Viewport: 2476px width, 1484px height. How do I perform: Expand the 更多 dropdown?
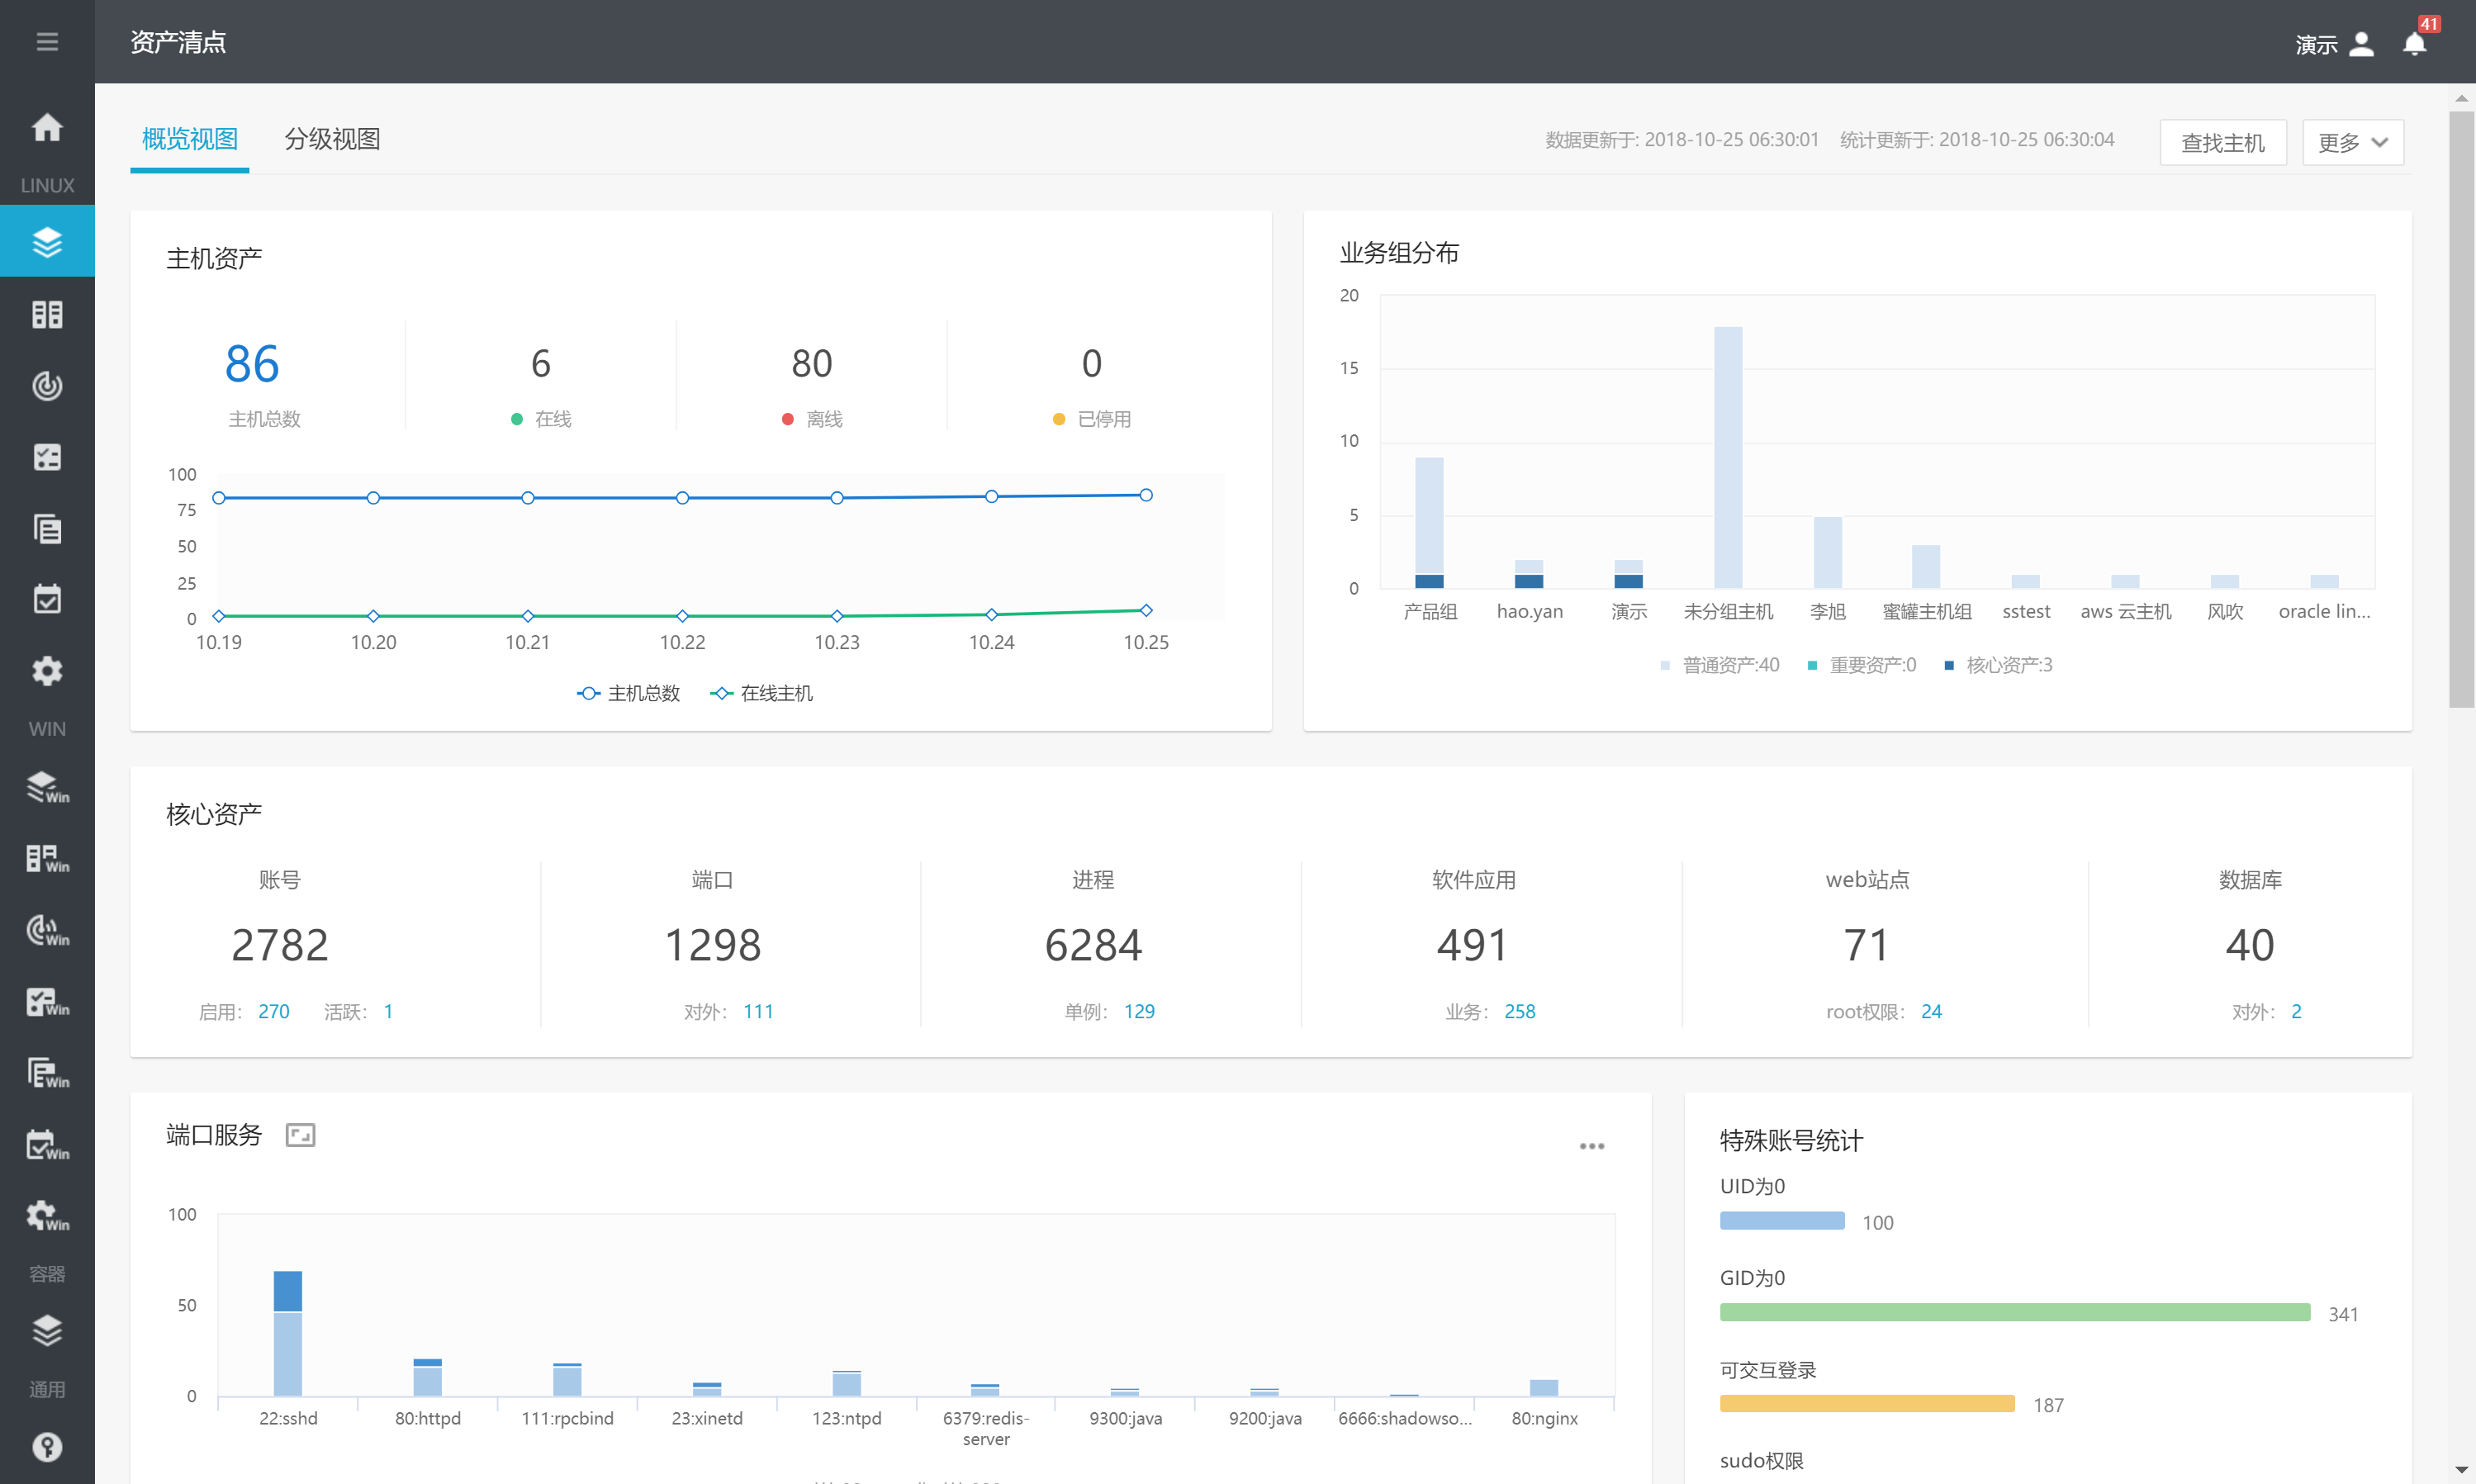2353,142
